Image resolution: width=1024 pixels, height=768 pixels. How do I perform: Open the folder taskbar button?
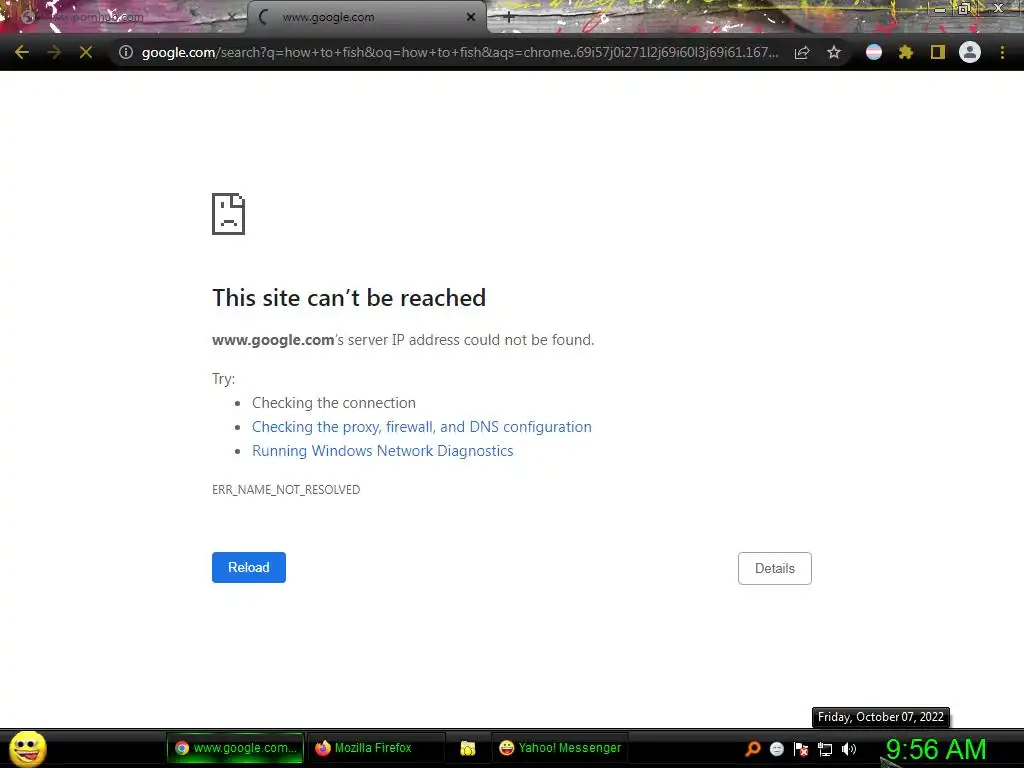point(468,748)
